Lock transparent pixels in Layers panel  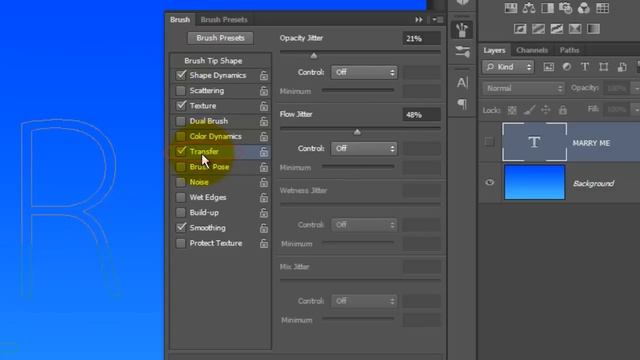[x=512, y=110]
